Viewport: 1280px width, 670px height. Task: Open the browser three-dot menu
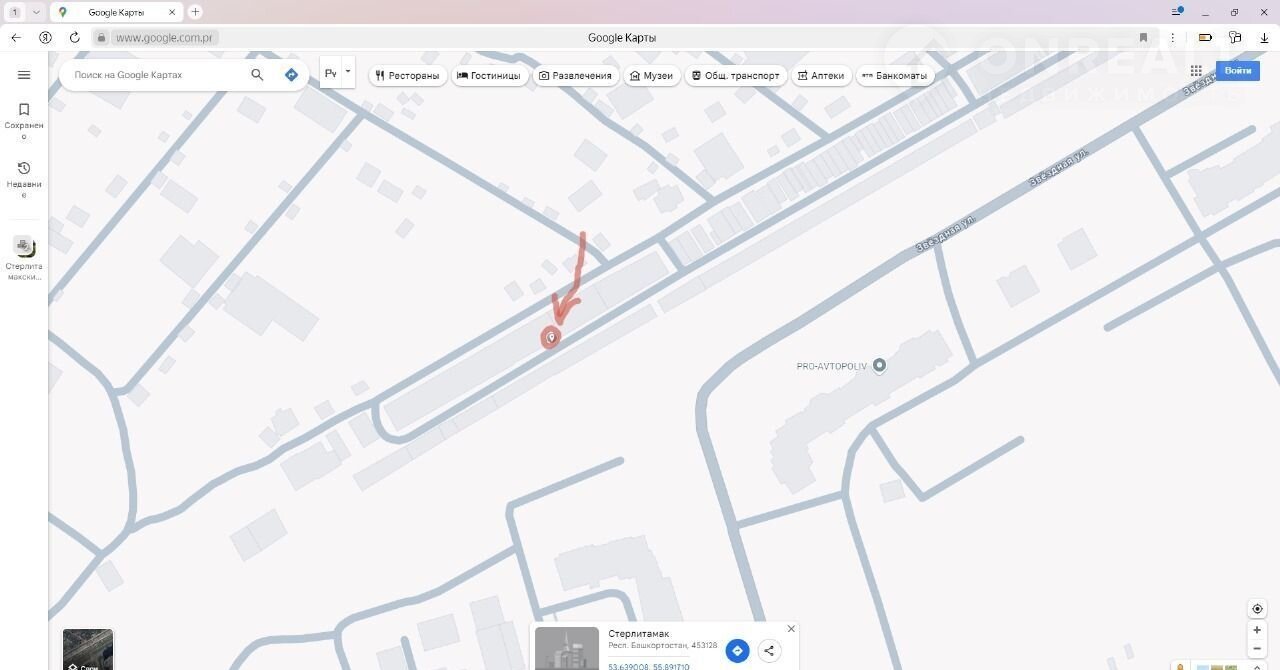pos(1173,38)
